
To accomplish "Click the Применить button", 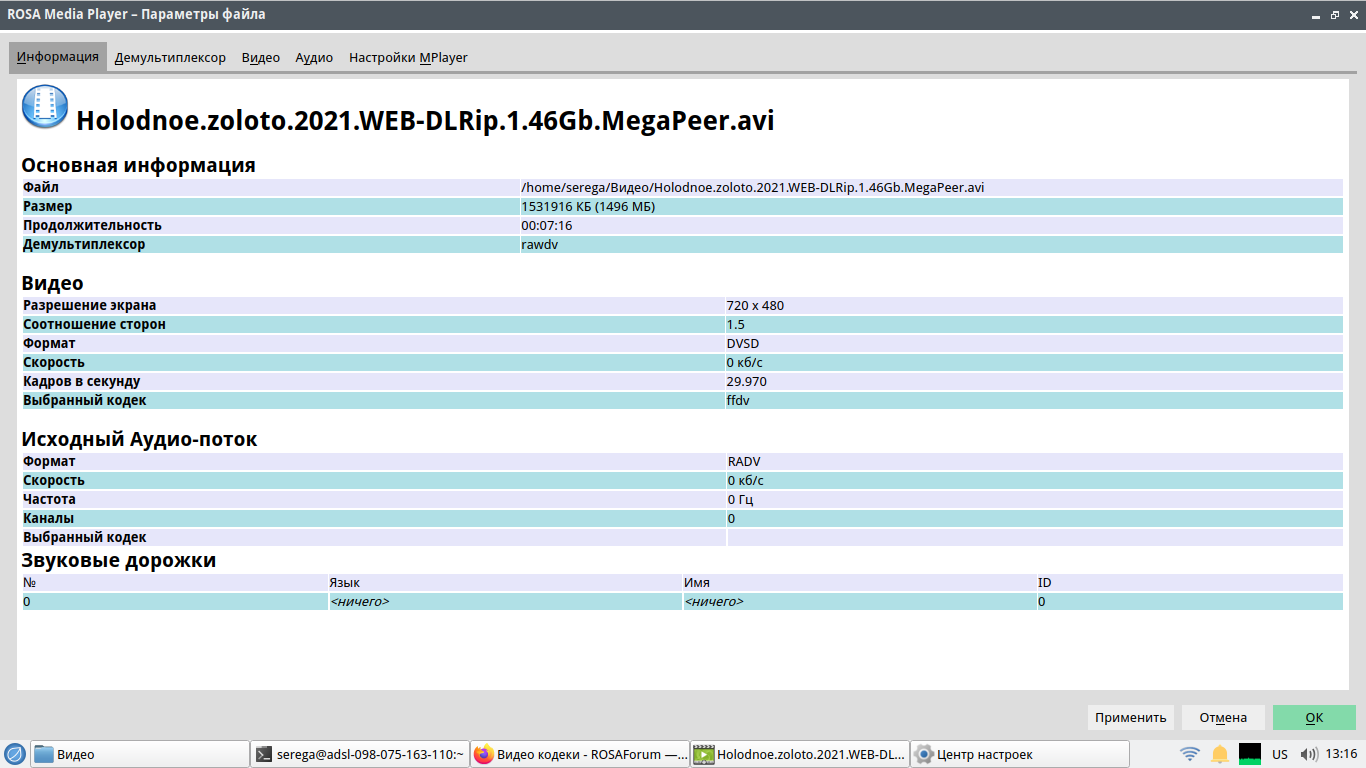I will click(x=1131, y=717).
